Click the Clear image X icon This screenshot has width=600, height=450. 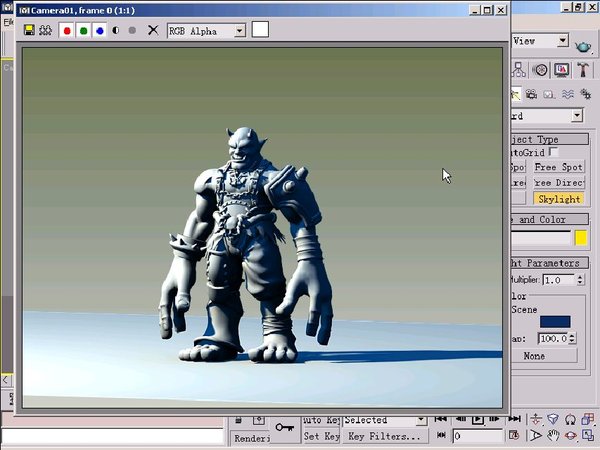pos(153,30)
